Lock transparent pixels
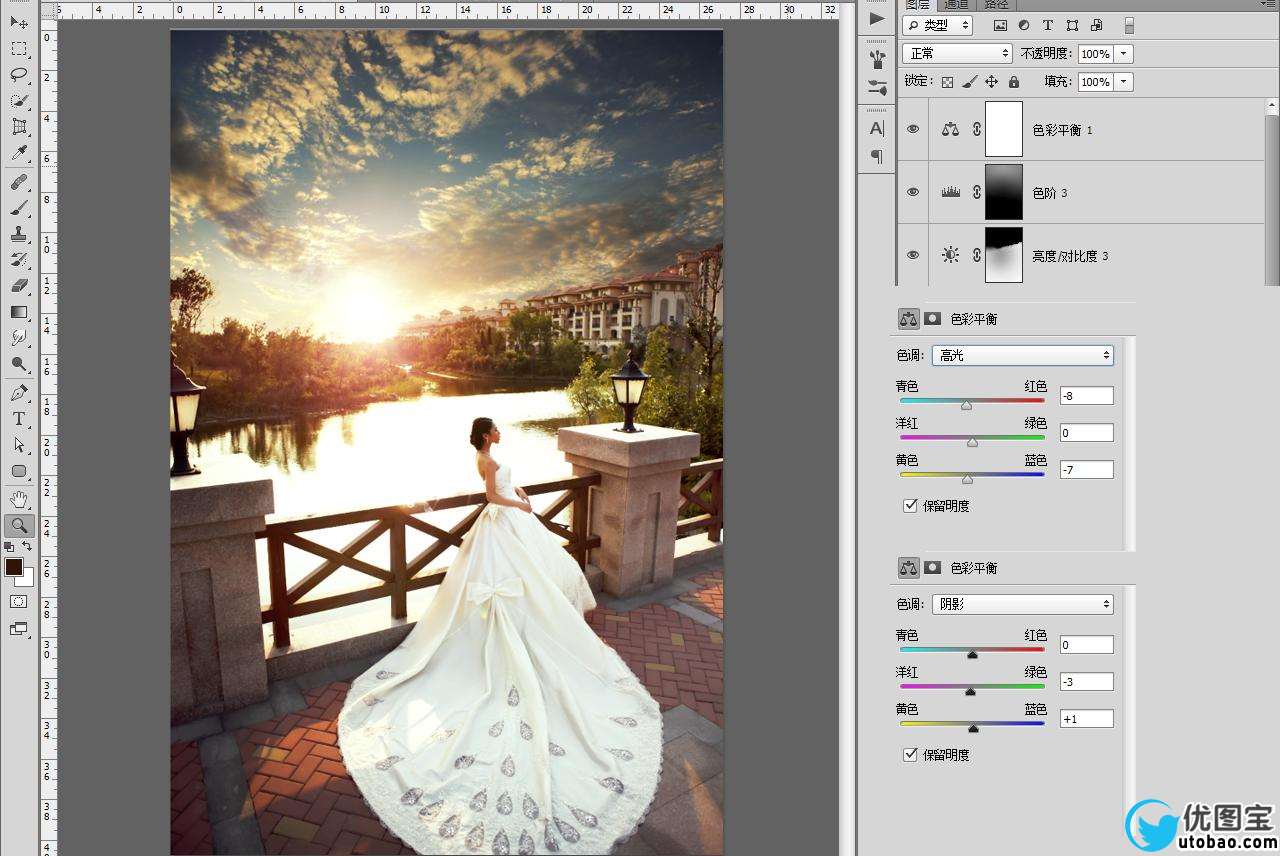This screenshot has height=856, width=1280. click(x=947, y=82)
